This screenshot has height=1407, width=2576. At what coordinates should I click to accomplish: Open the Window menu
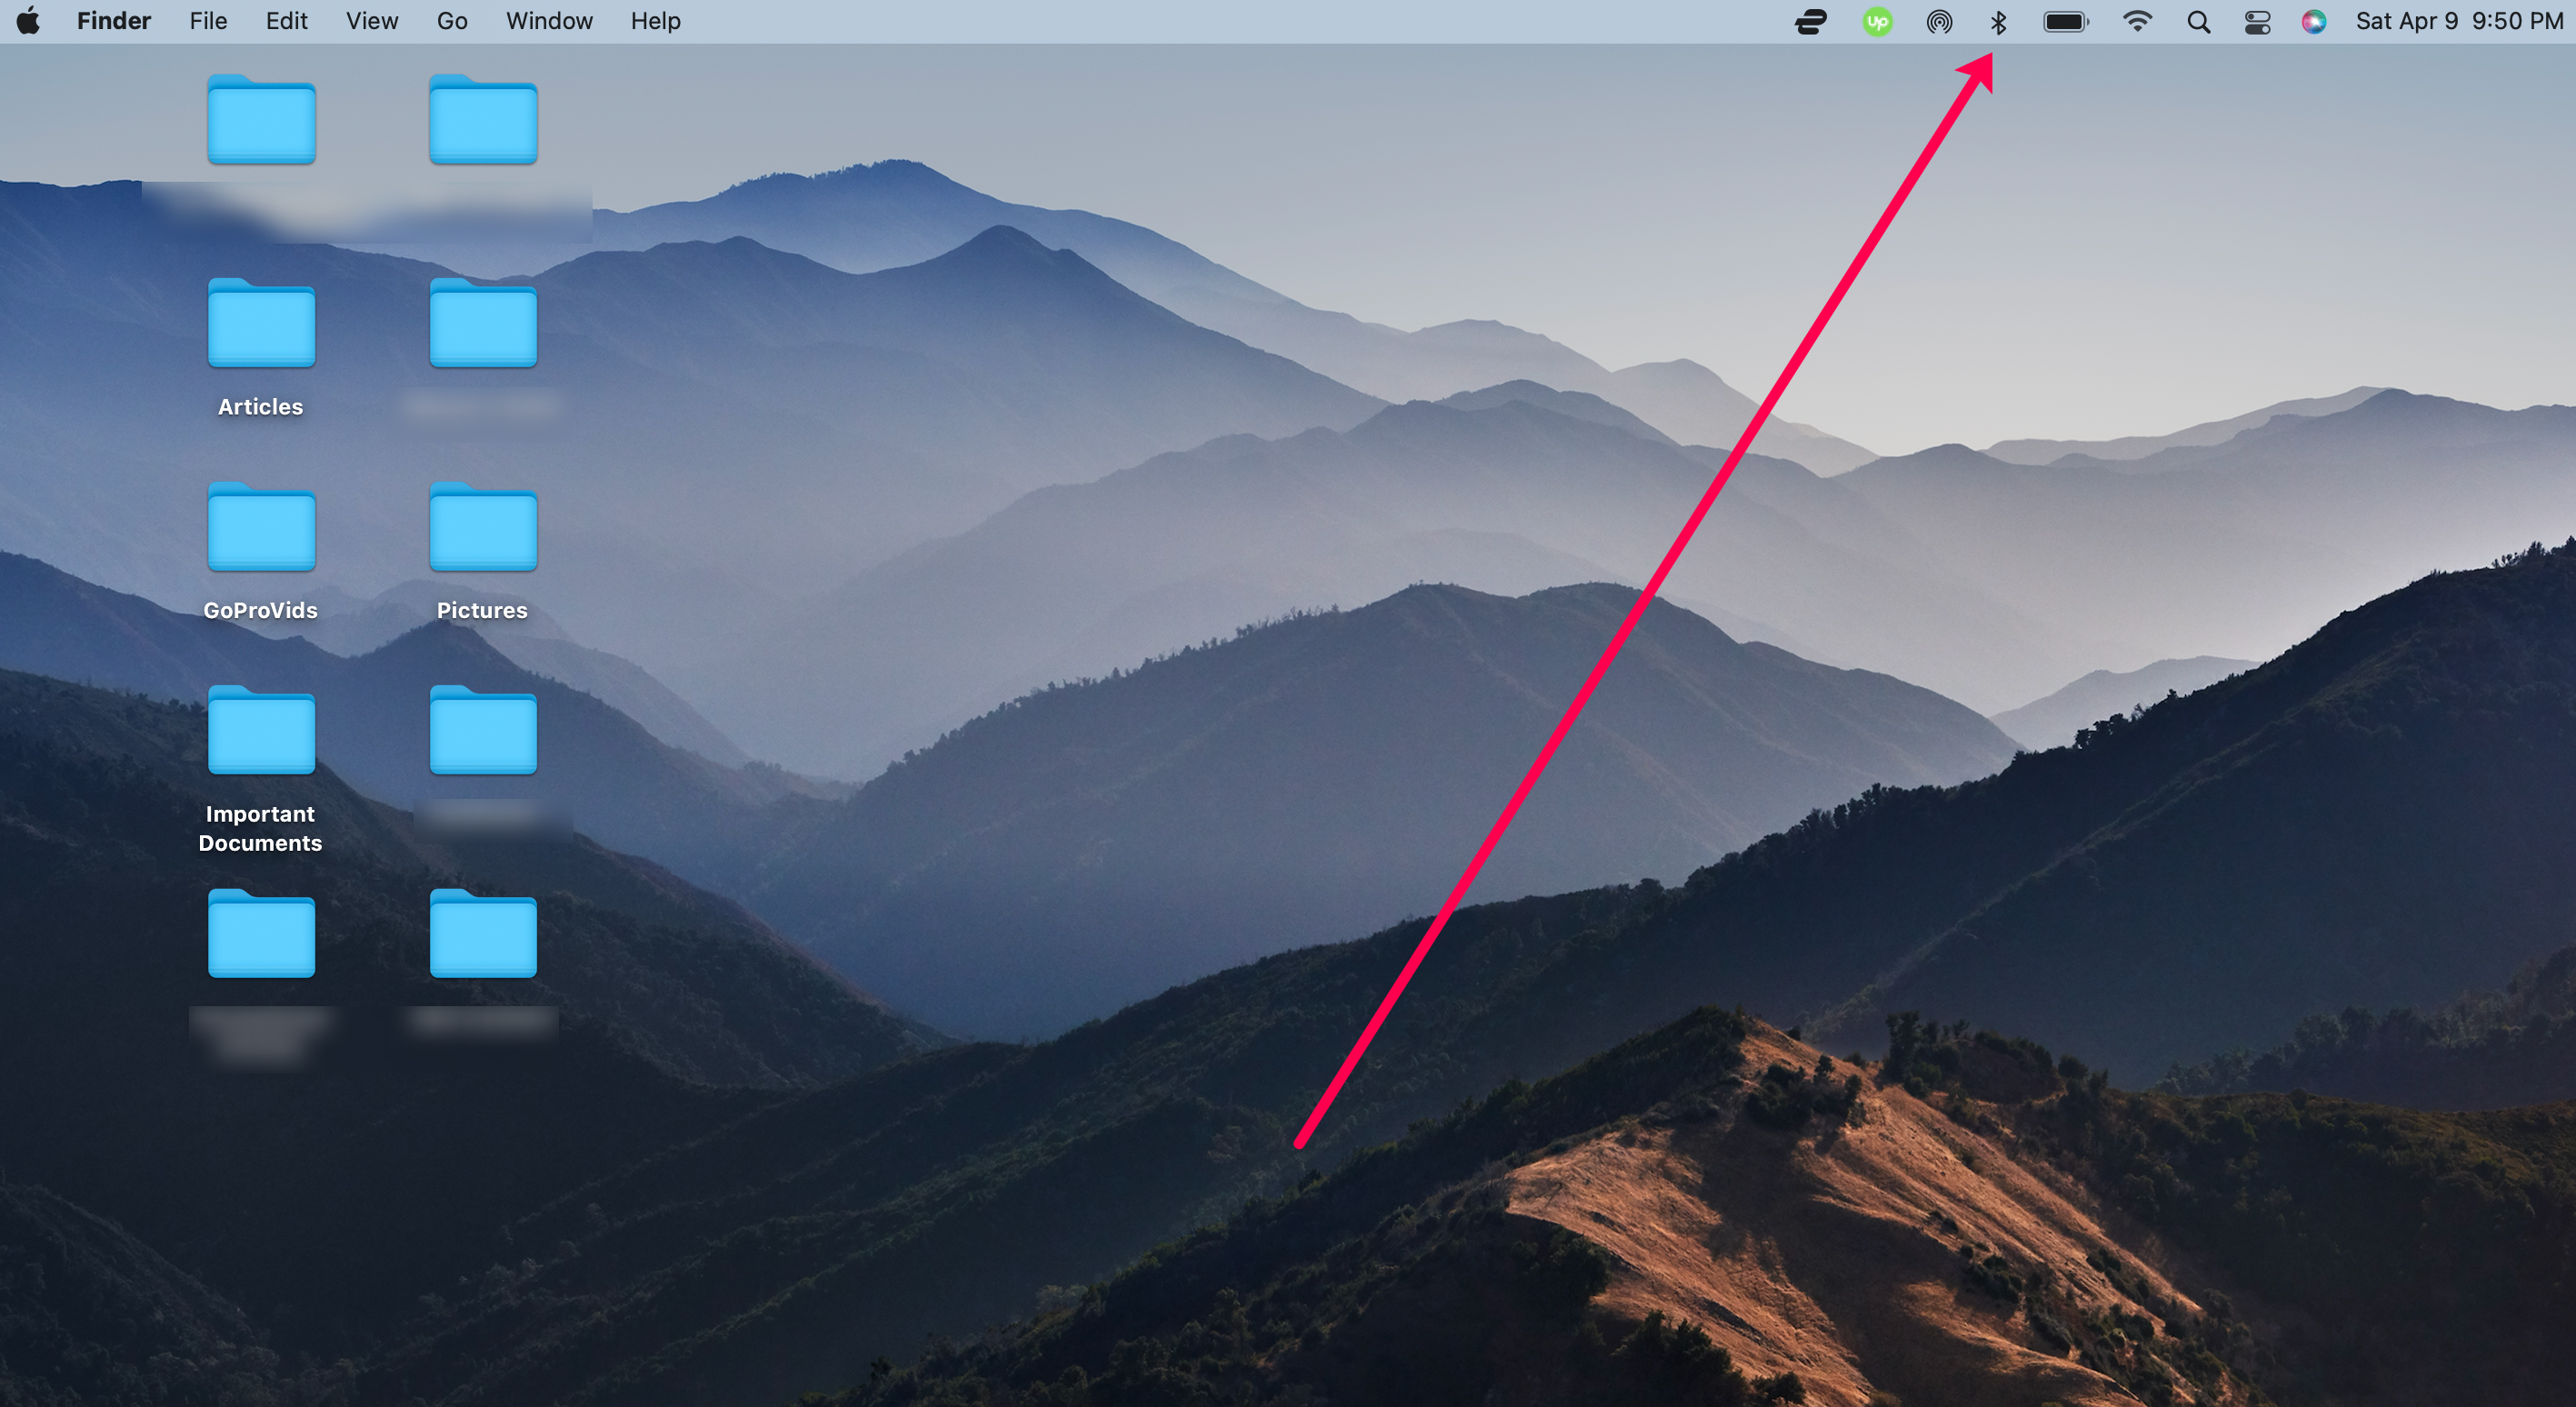pos(549,21)
